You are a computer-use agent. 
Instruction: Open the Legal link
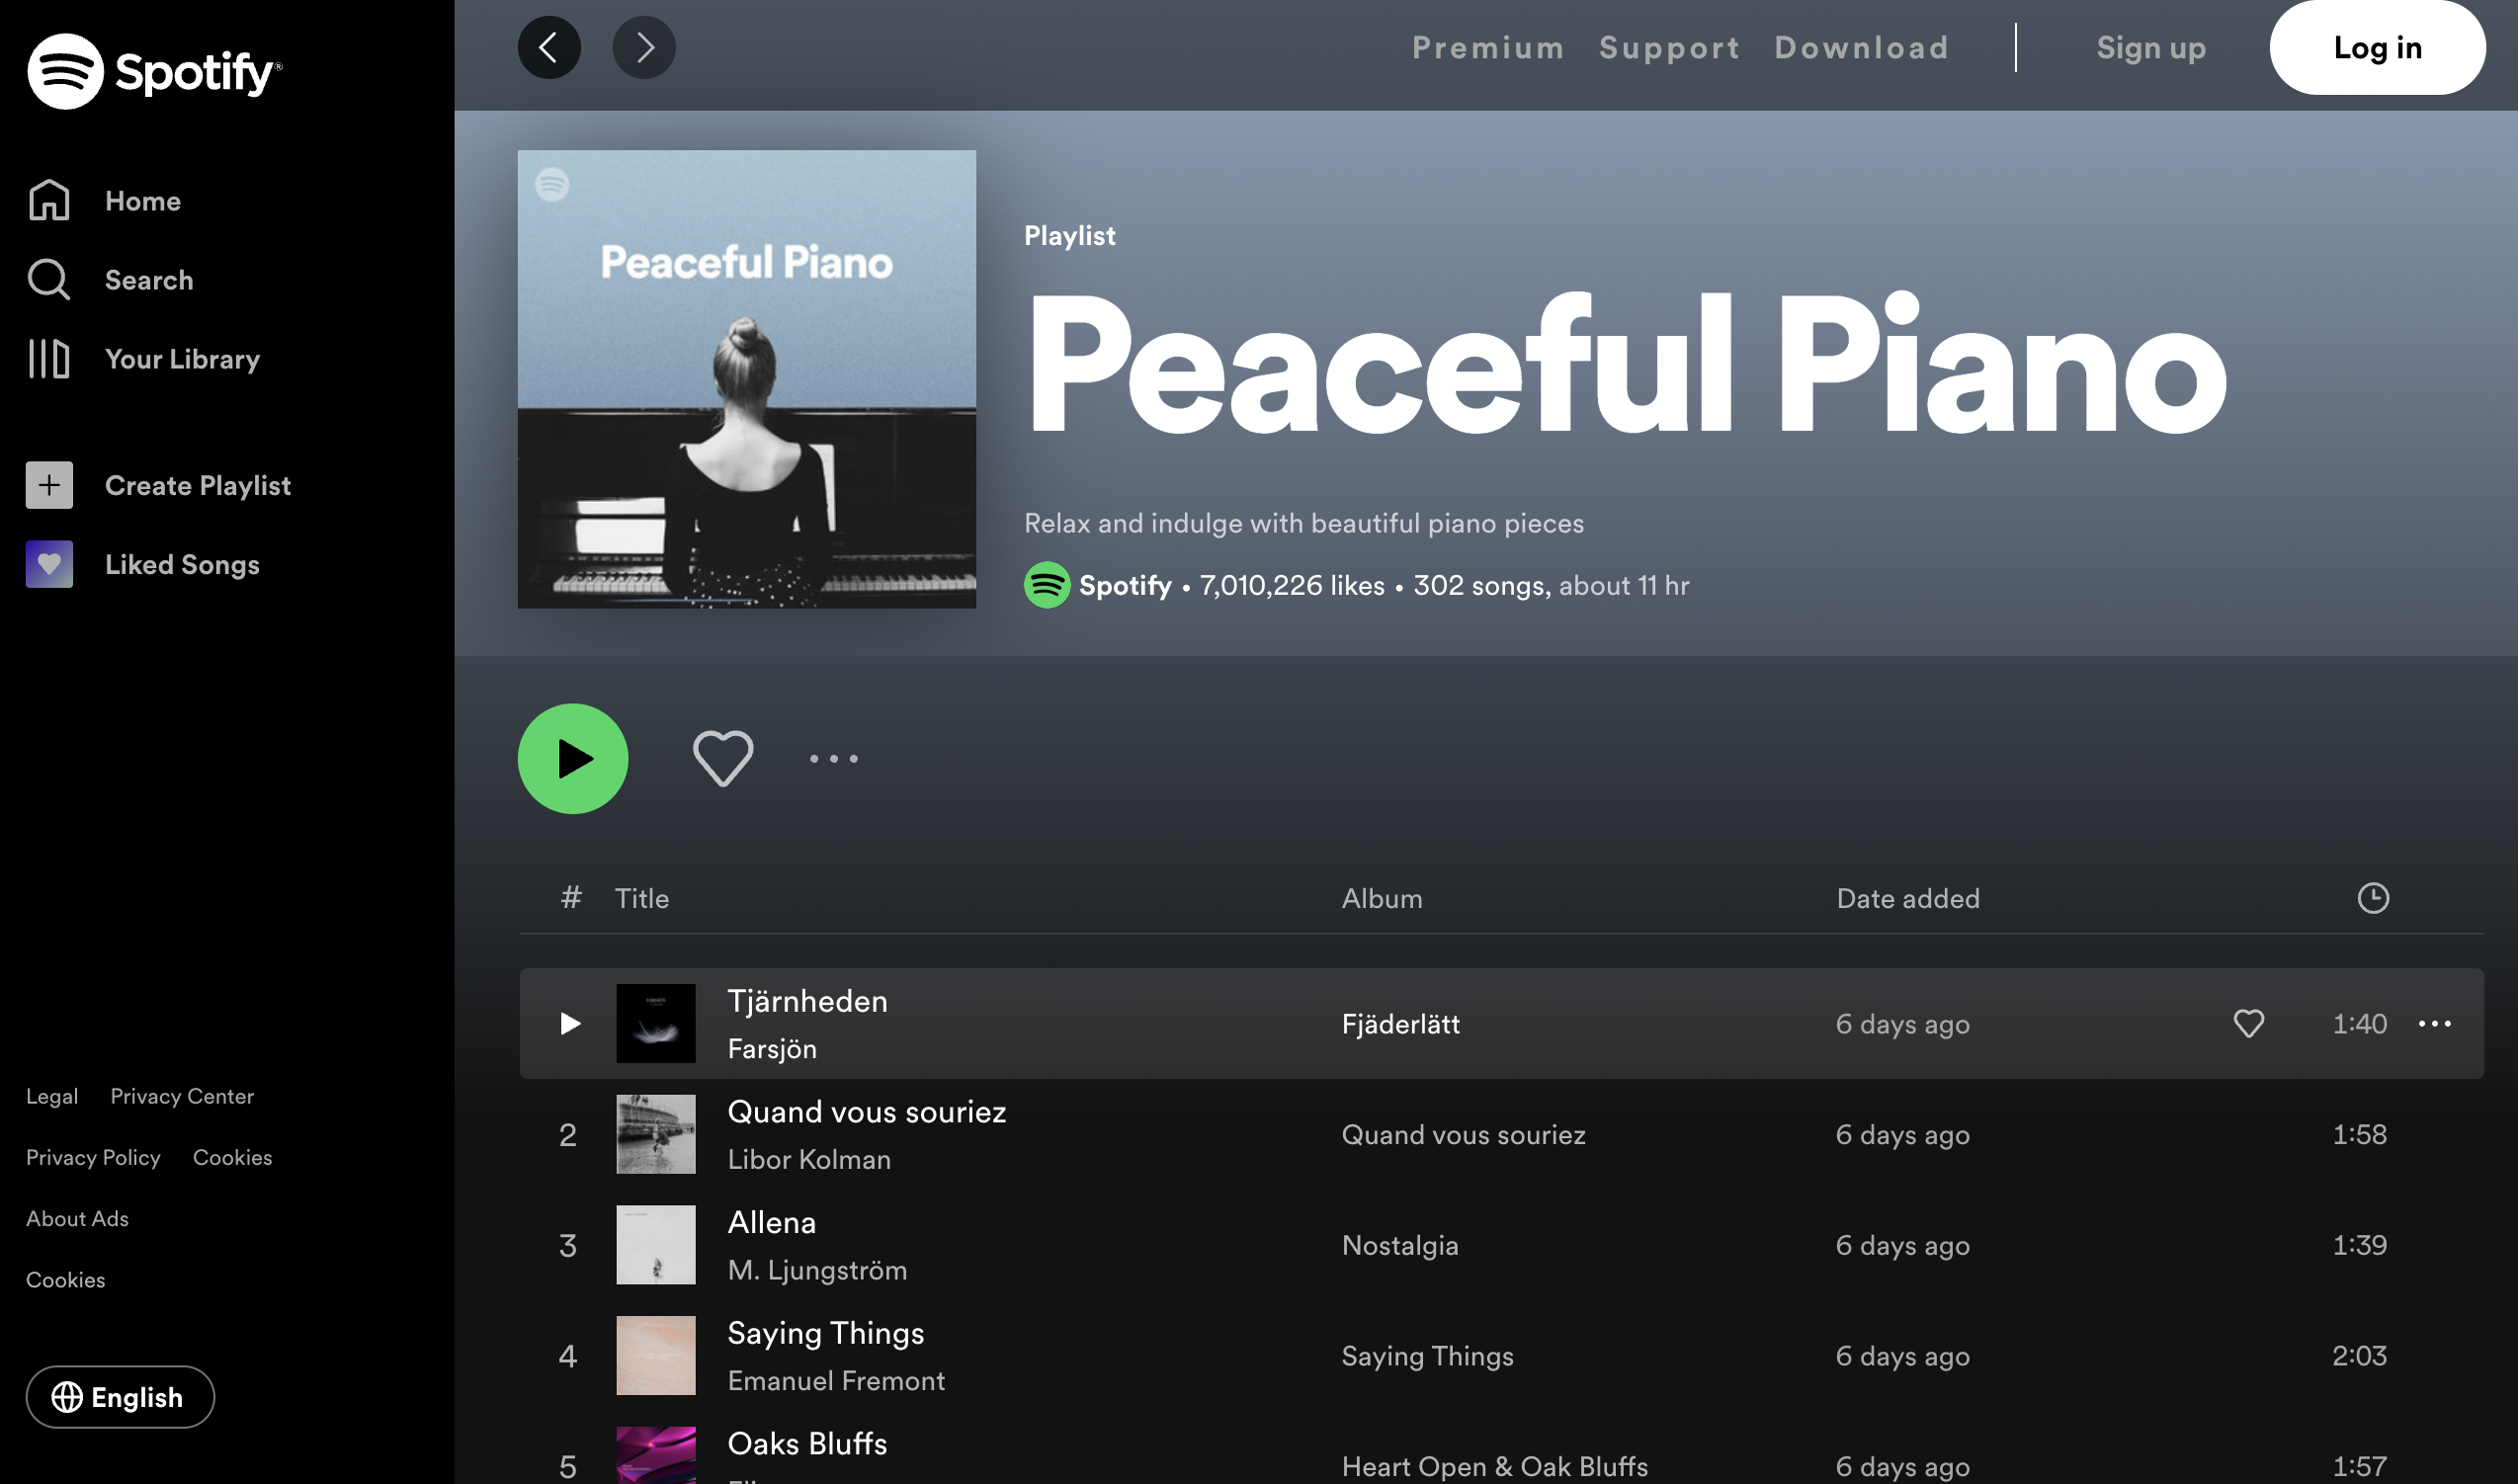click(x=52, y=1096)
